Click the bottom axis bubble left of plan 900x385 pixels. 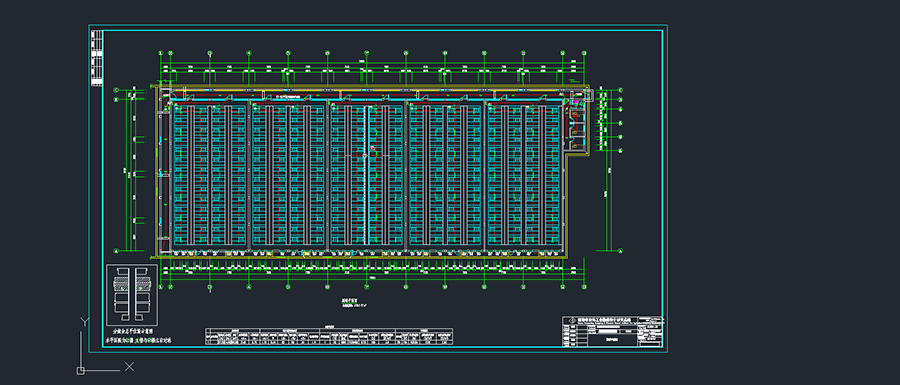116,251
